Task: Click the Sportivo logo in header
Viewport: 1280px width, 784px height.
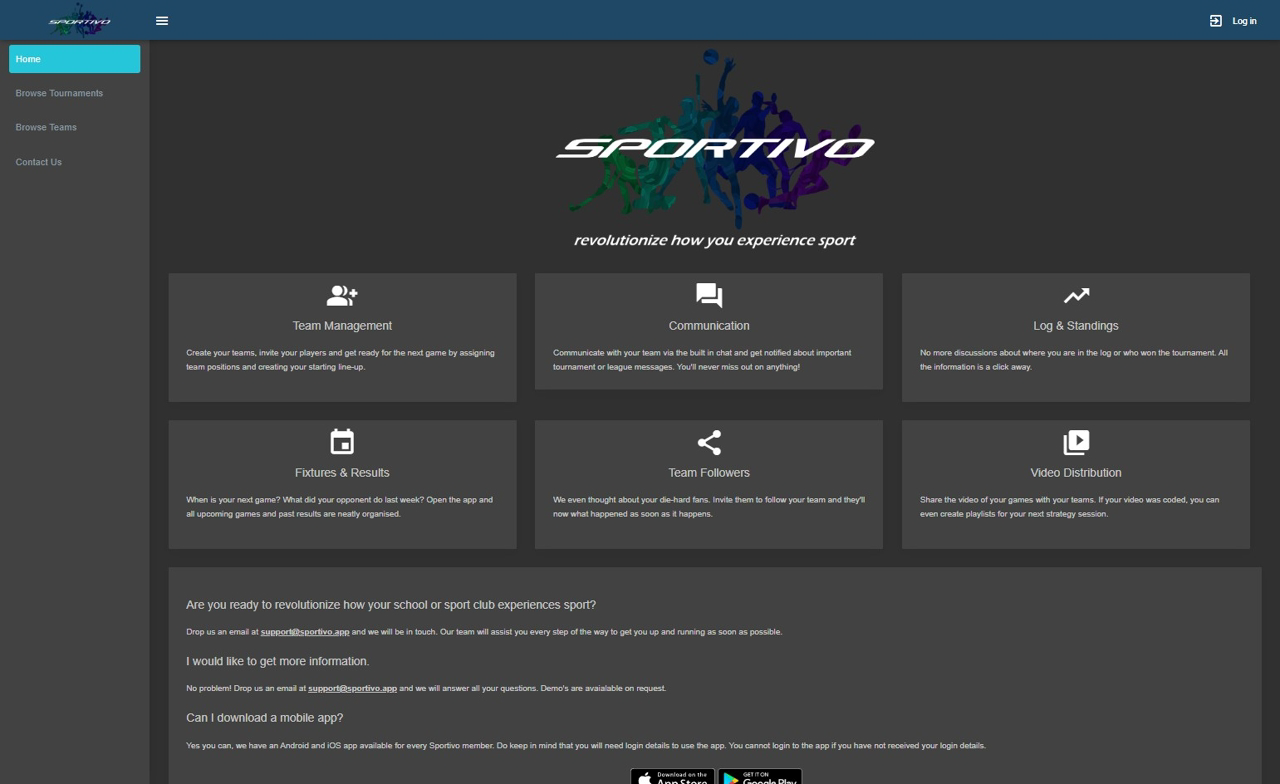Action: point(80,20)
